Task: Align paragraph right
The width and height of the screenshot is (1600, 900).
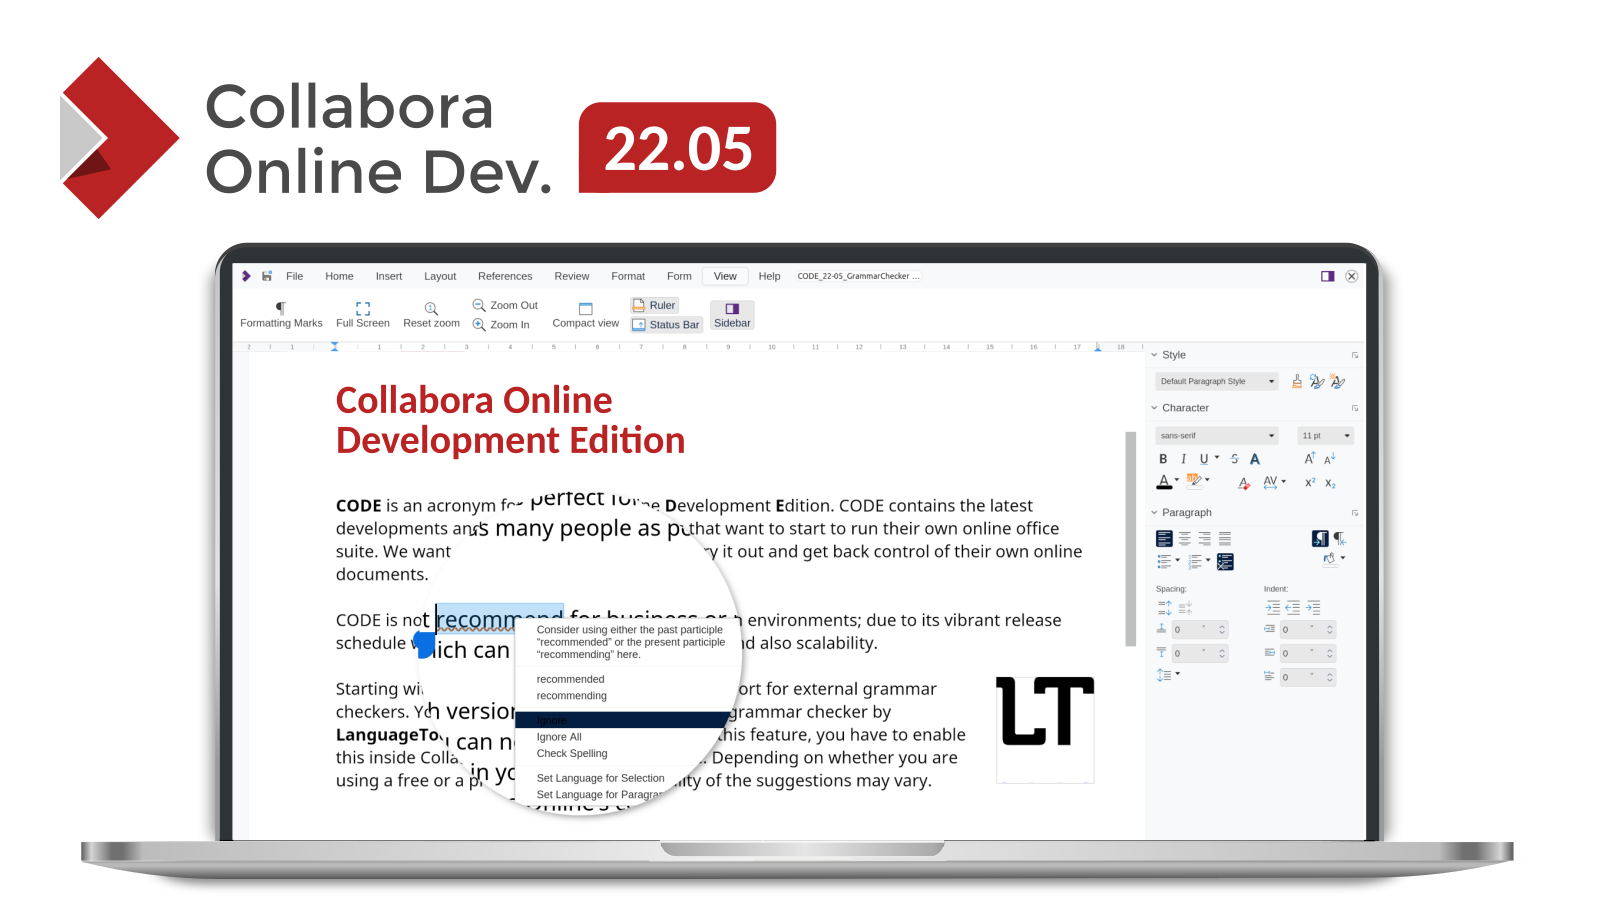Action: coord(1205,539)
